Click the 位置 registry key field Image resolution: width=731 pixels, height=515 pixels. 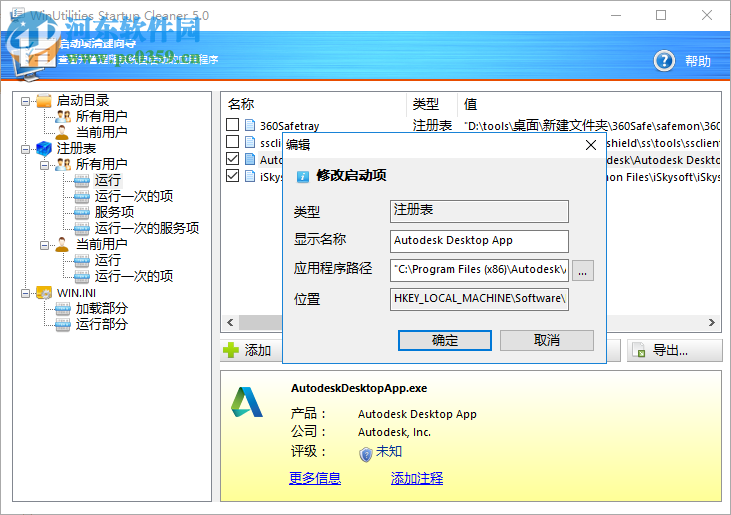coord(479,299)
